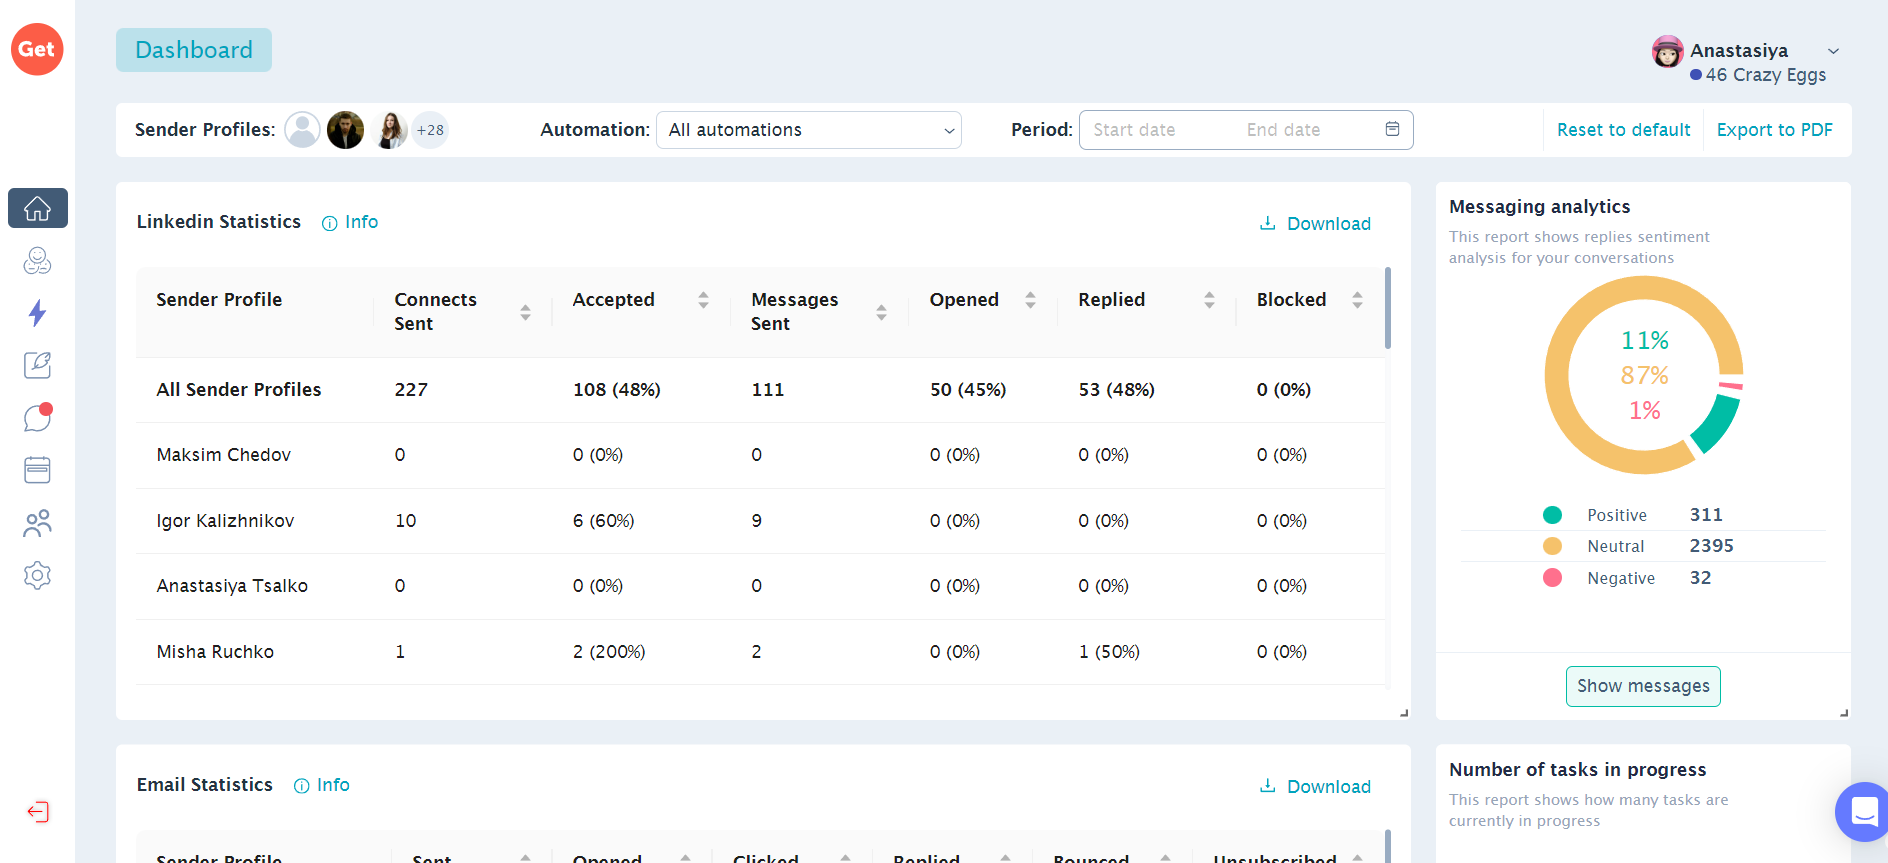Screen dimensions: 1888x863
Task: Click the Get logo icon
Action: (x=37, y=49)
